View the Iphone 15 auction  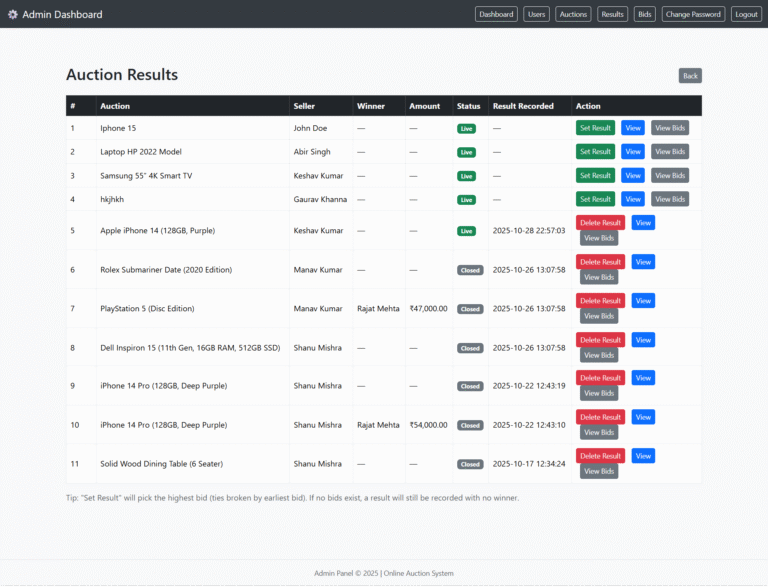point(633,128)
